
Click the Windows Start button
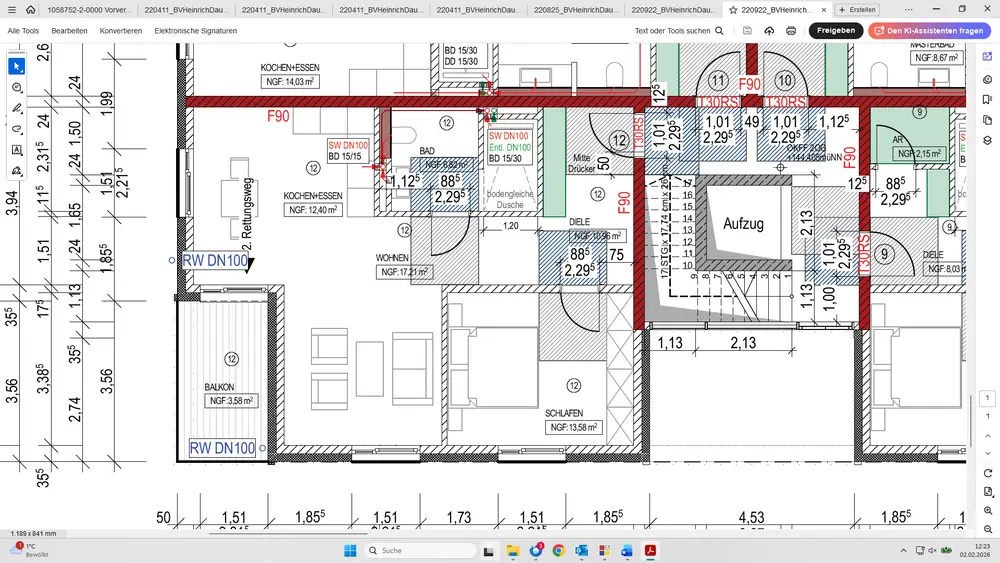click(x=350, y=551)
